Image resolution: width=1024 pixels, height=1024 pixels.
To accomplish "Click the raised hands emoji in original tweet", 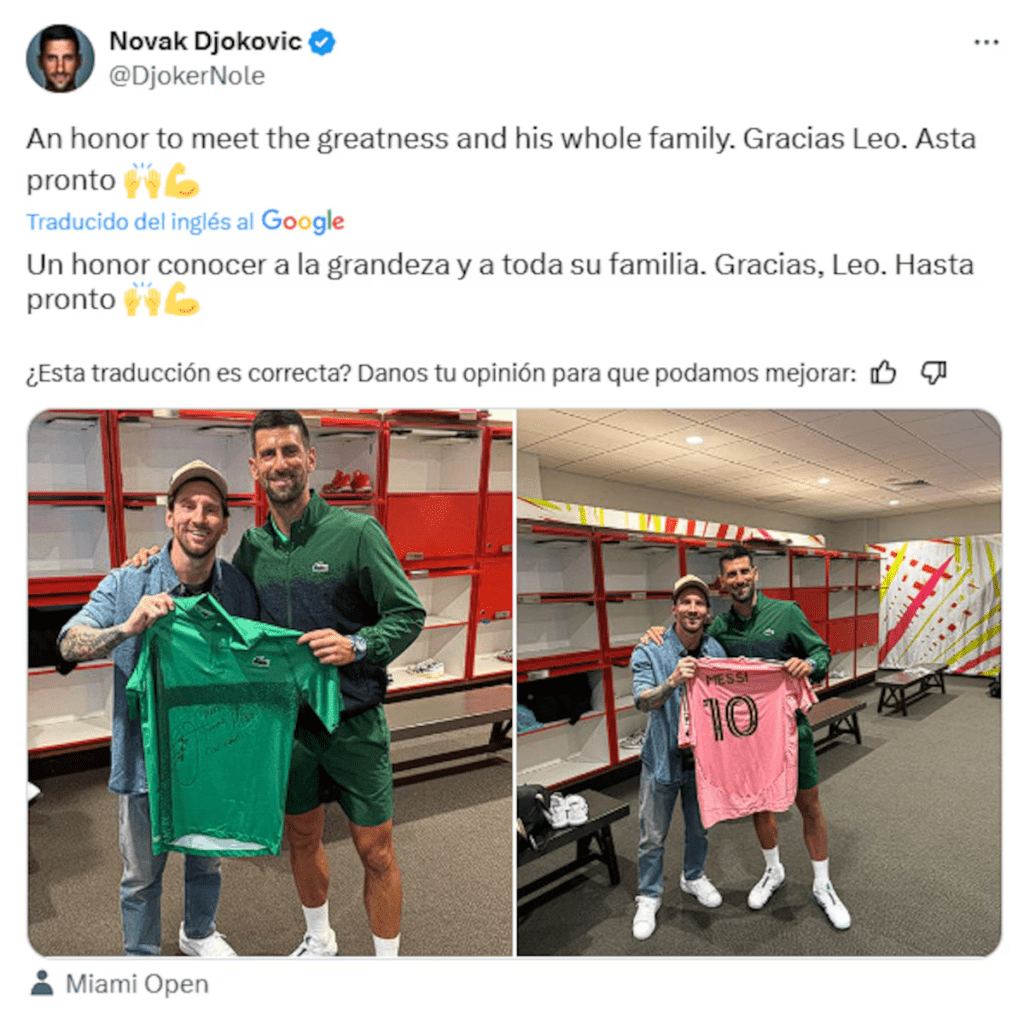I will click(142, 180).
